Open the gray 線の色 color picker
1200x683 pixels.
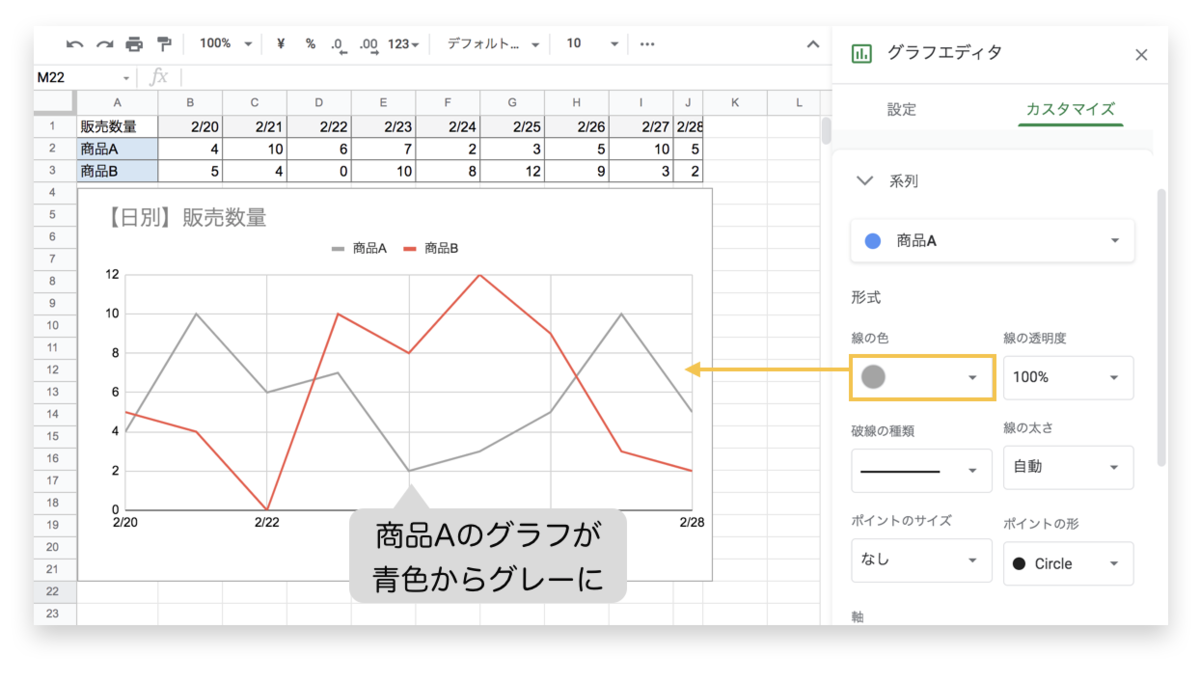(921, 377)
